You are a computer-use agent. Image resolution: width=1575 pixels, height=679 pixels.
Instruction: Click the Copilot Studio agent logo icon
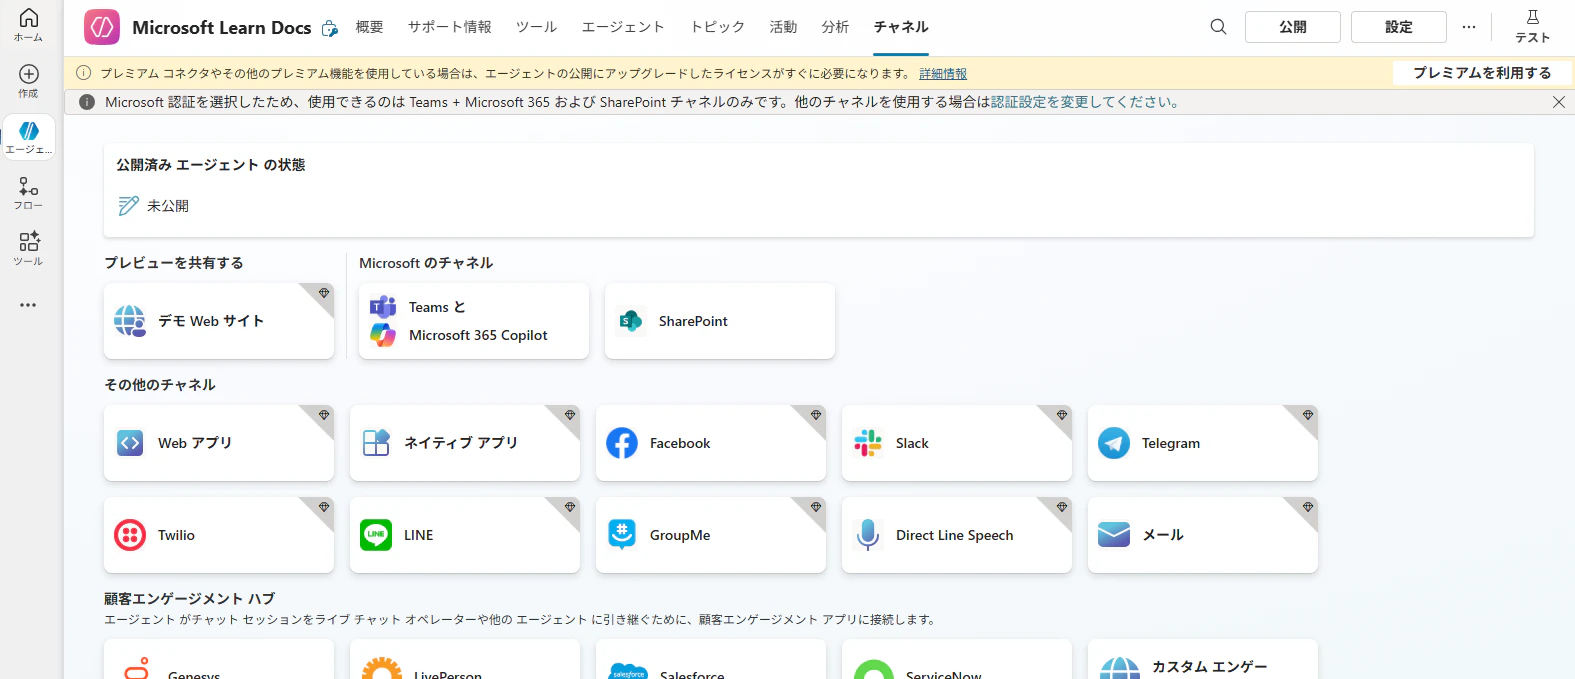(102, 27)
